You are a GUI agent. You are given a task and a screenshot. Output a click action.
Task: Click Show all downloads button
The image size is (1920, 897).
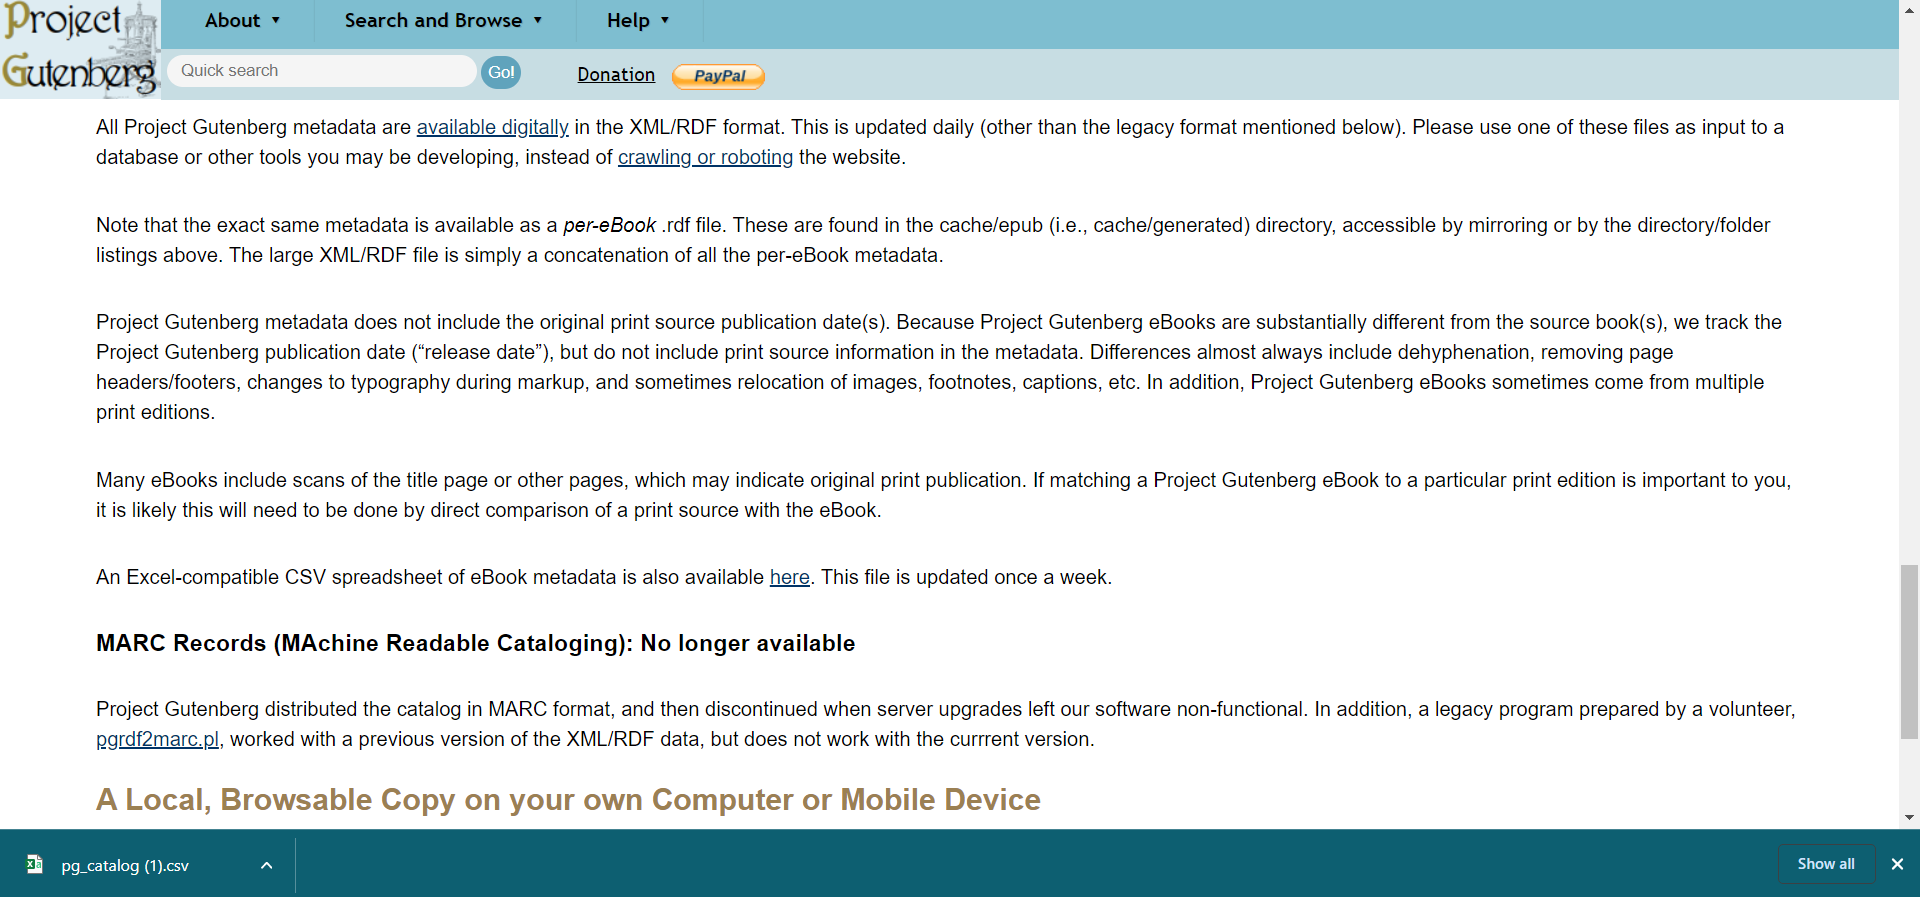coord(1825,864)
